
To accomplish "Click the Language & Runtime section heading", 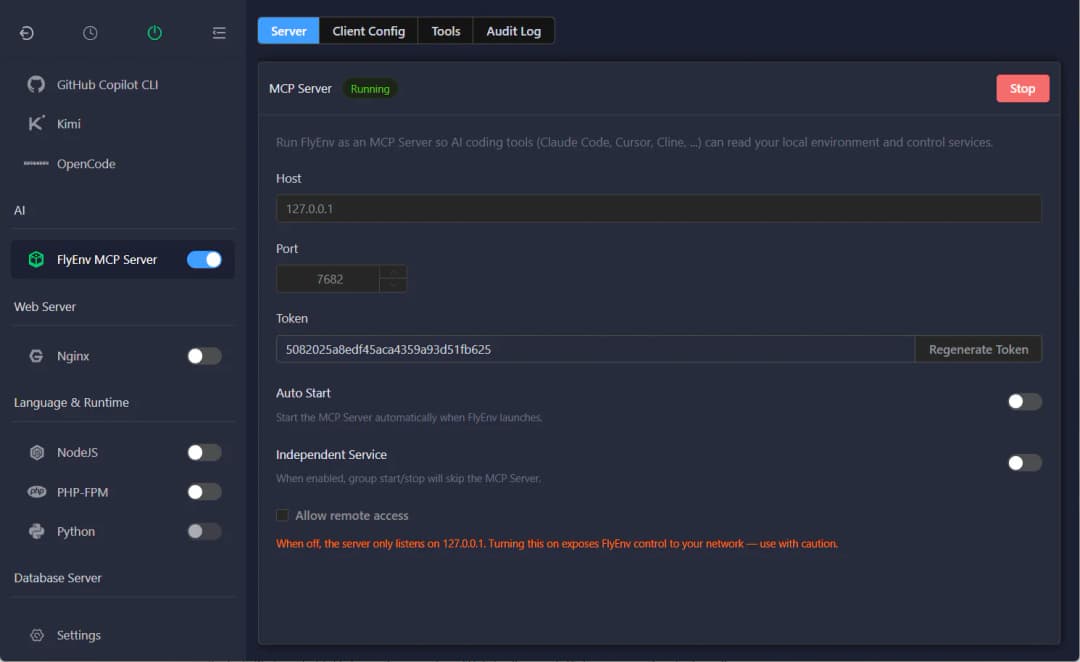I will tap(71, 402).
